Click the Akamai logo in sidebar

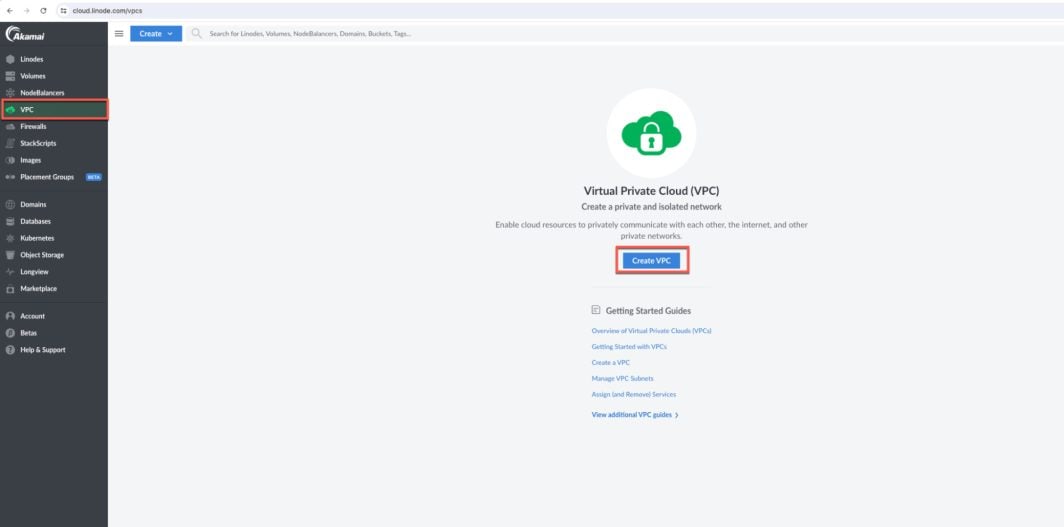[25, 34]
